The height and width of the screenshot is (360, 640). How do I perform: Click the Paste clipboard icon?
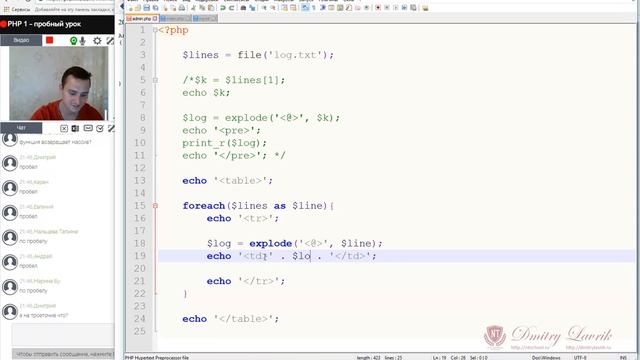coord(211,8)
